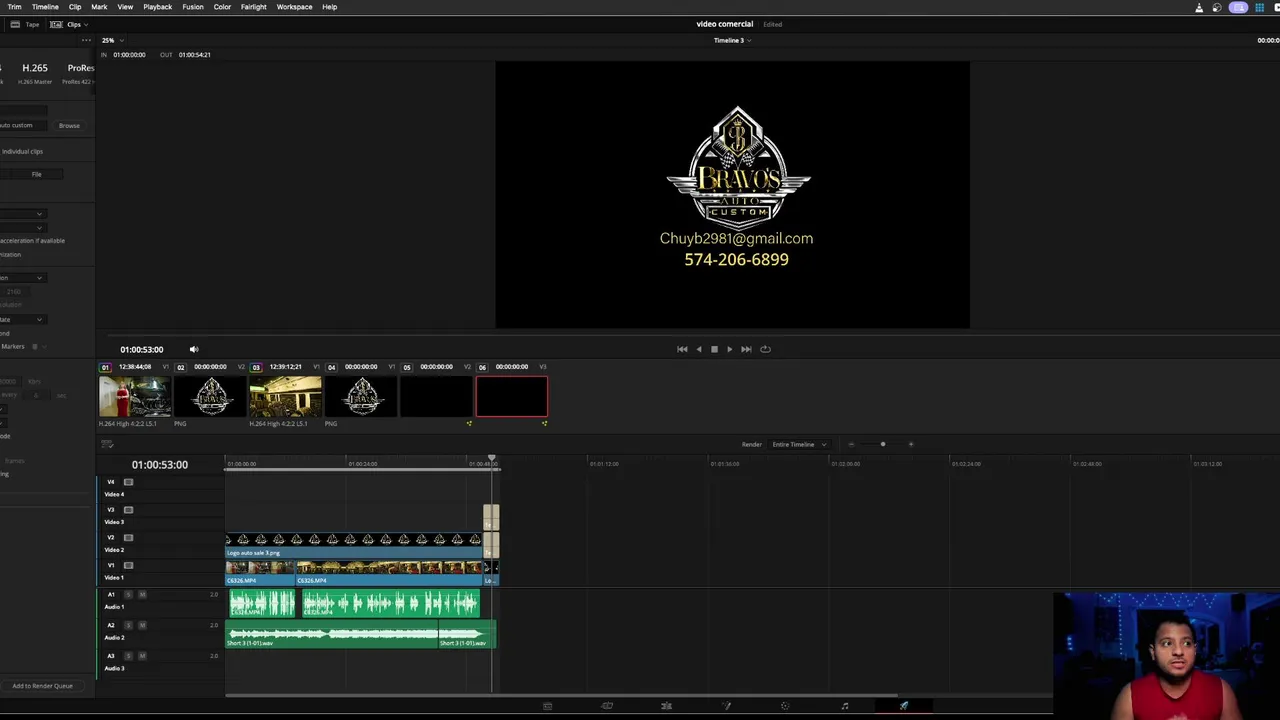Open the frame rate dropdown in render settings

[22, 319]
